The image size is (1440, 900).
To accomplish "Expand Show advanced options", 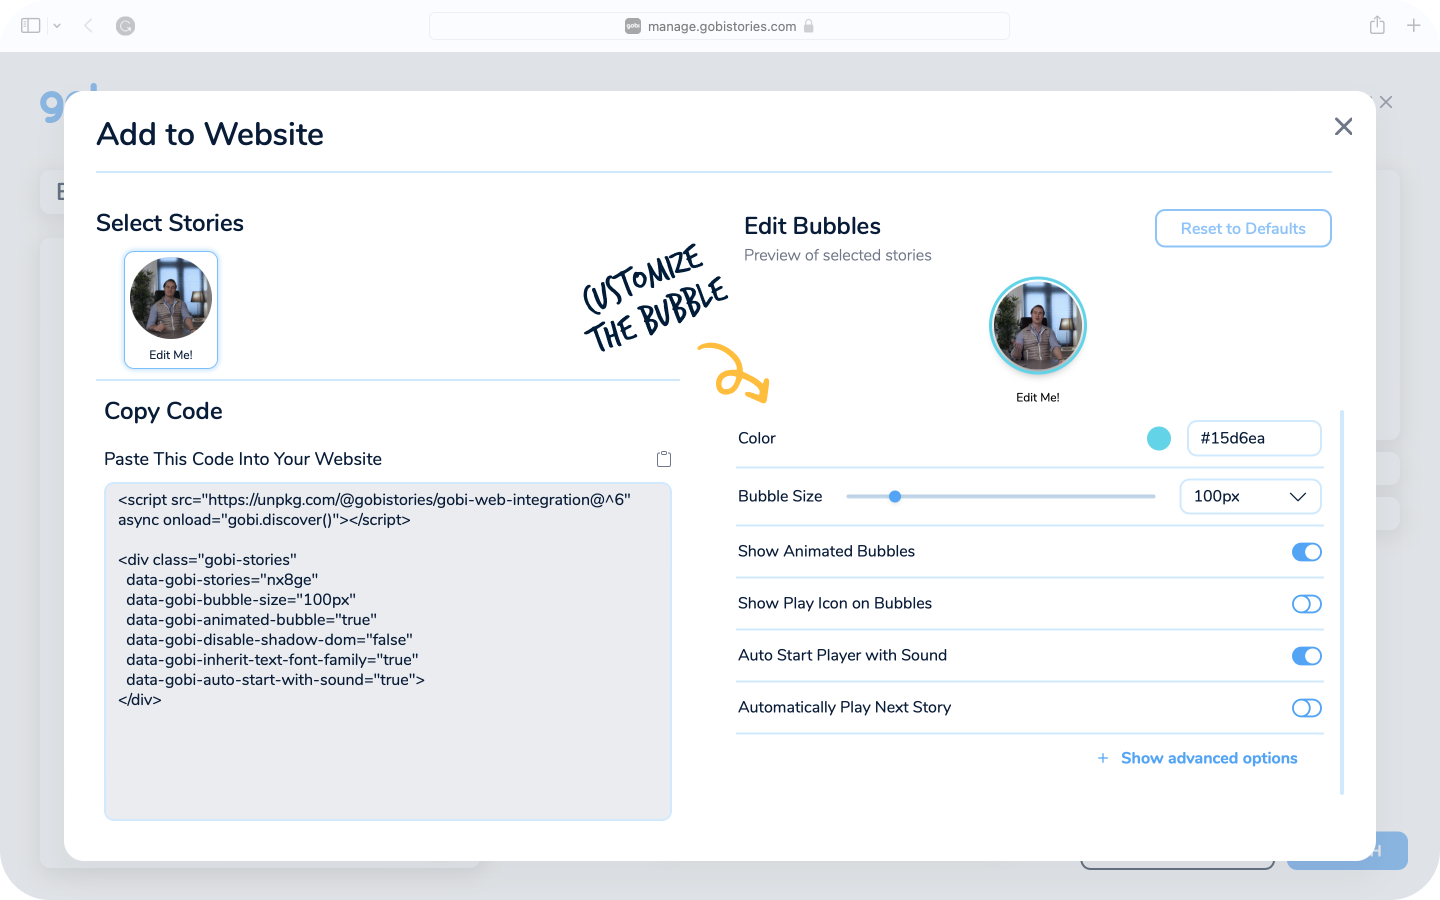I will [1198, 758].
